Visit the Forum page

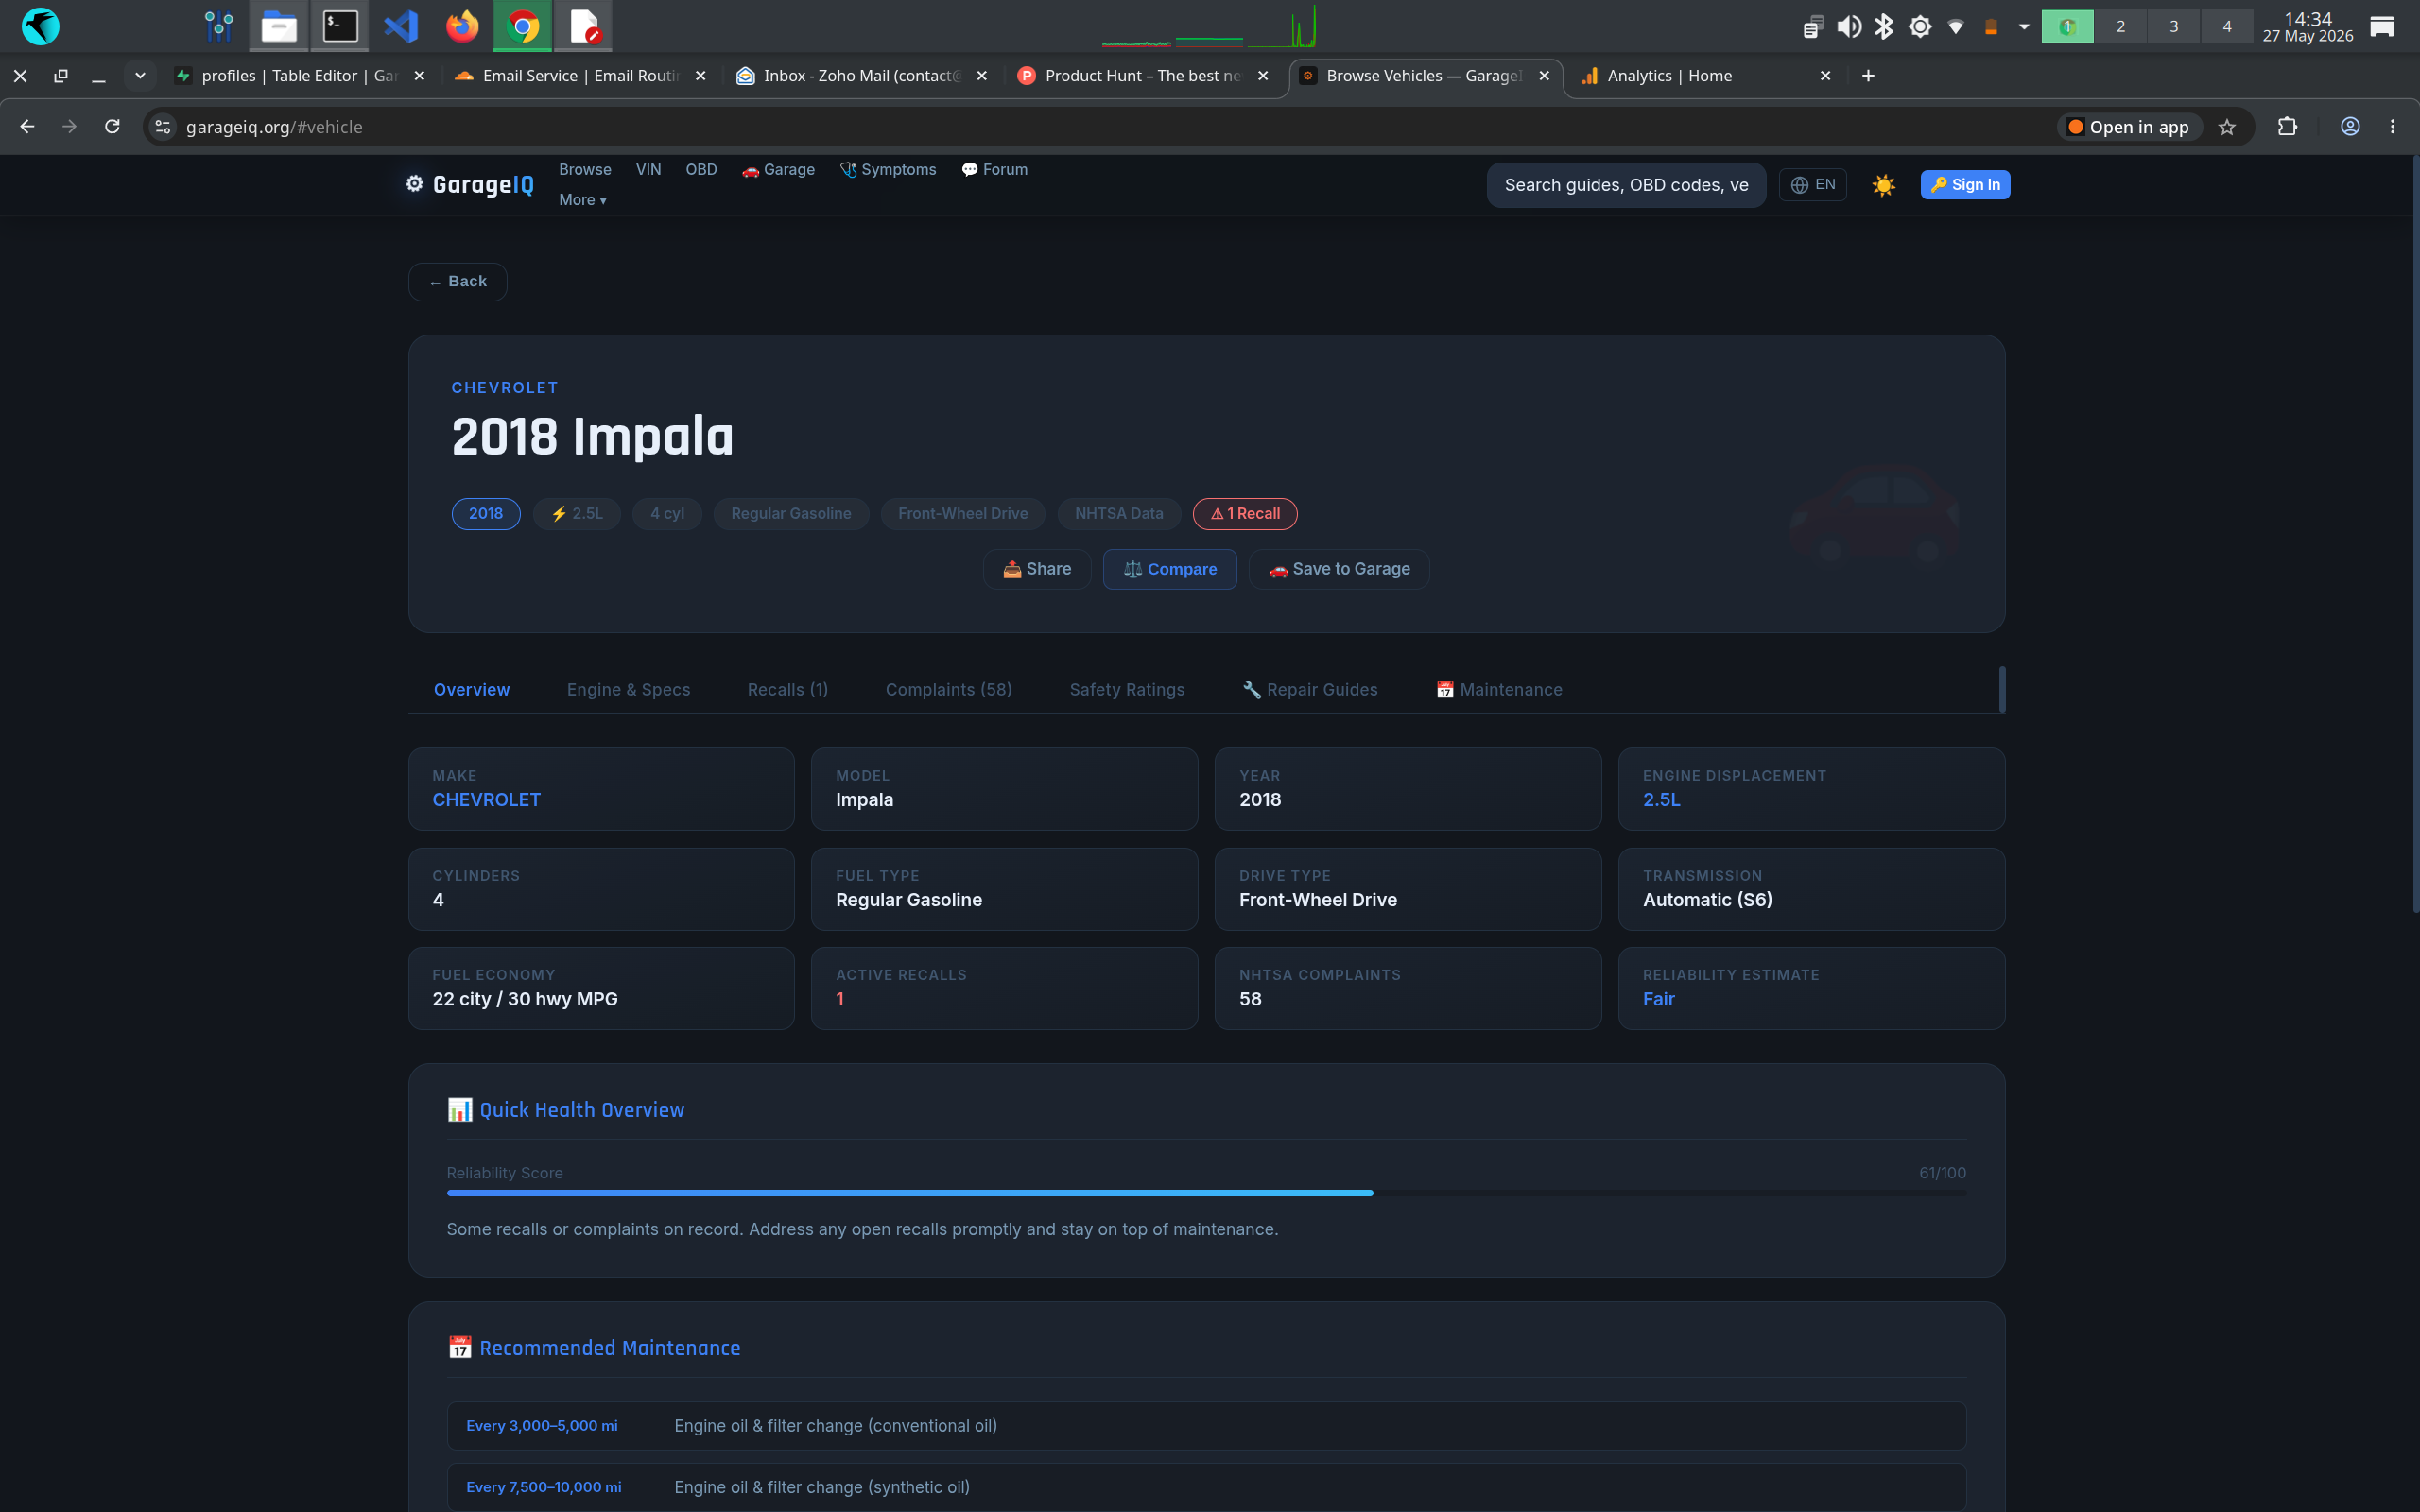994,170
